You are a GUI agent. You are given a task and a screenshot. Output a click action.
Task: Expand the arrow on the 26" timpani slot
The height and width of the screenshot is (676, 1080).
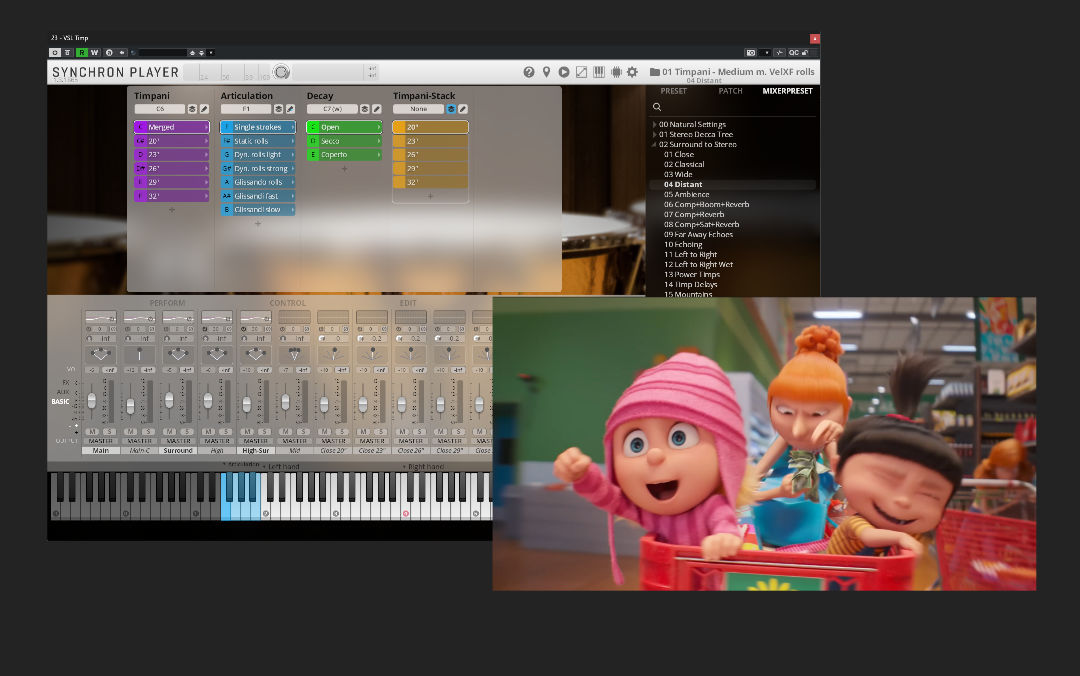206,168
